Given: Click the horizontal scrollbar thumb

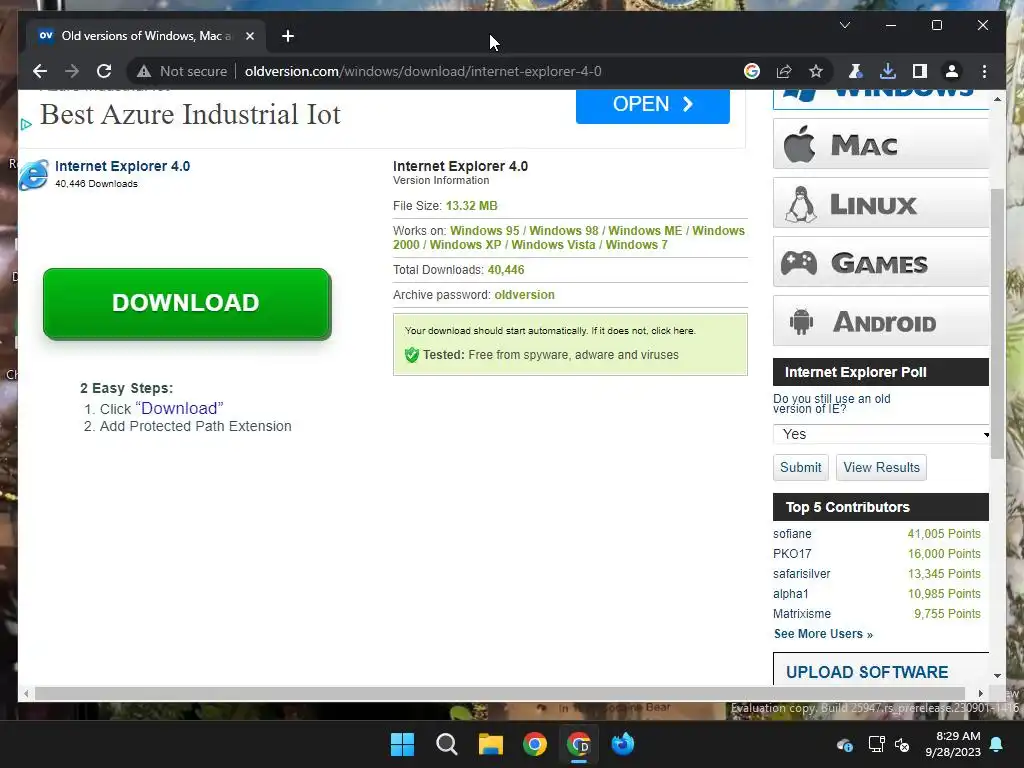Looking at the screenshot, I should coord(500,694).
